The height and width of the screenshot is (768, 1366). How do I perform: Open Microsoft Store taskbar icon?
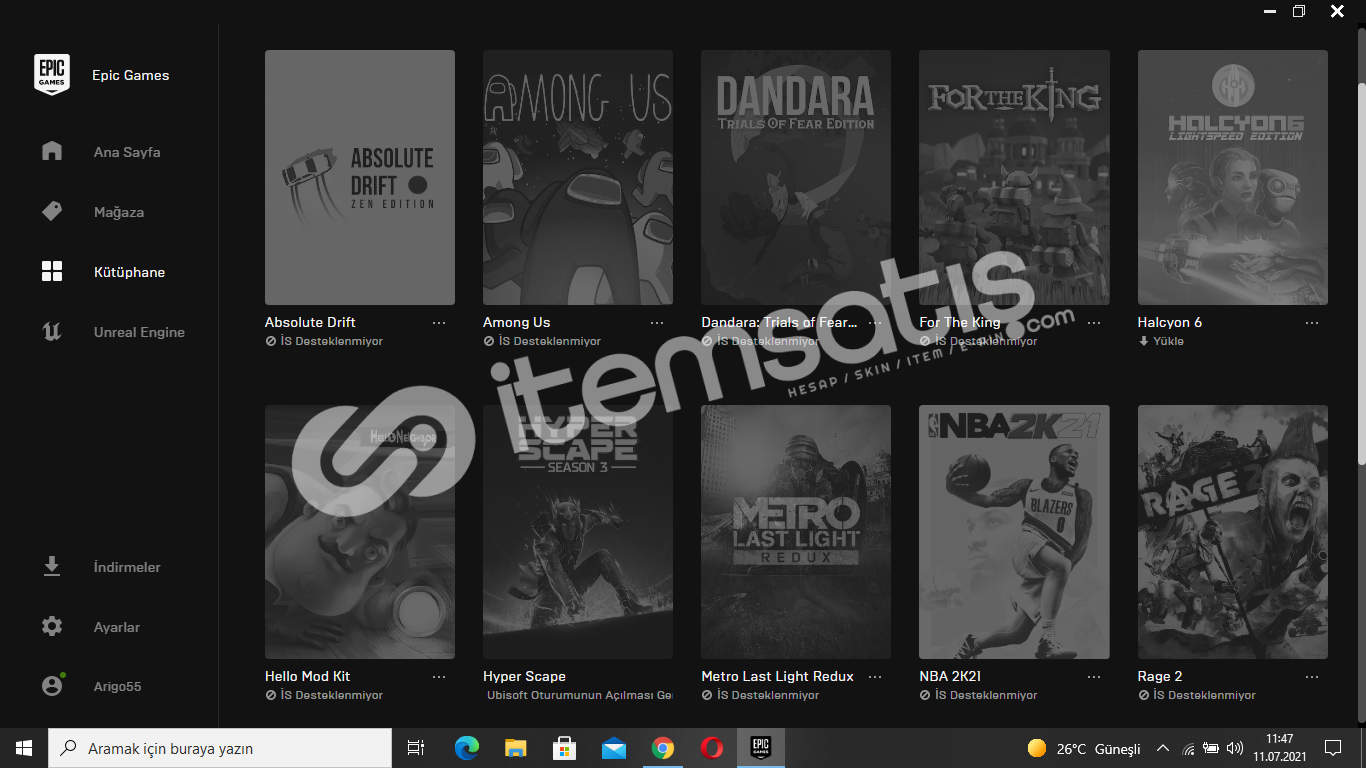[x=564, y=748]
